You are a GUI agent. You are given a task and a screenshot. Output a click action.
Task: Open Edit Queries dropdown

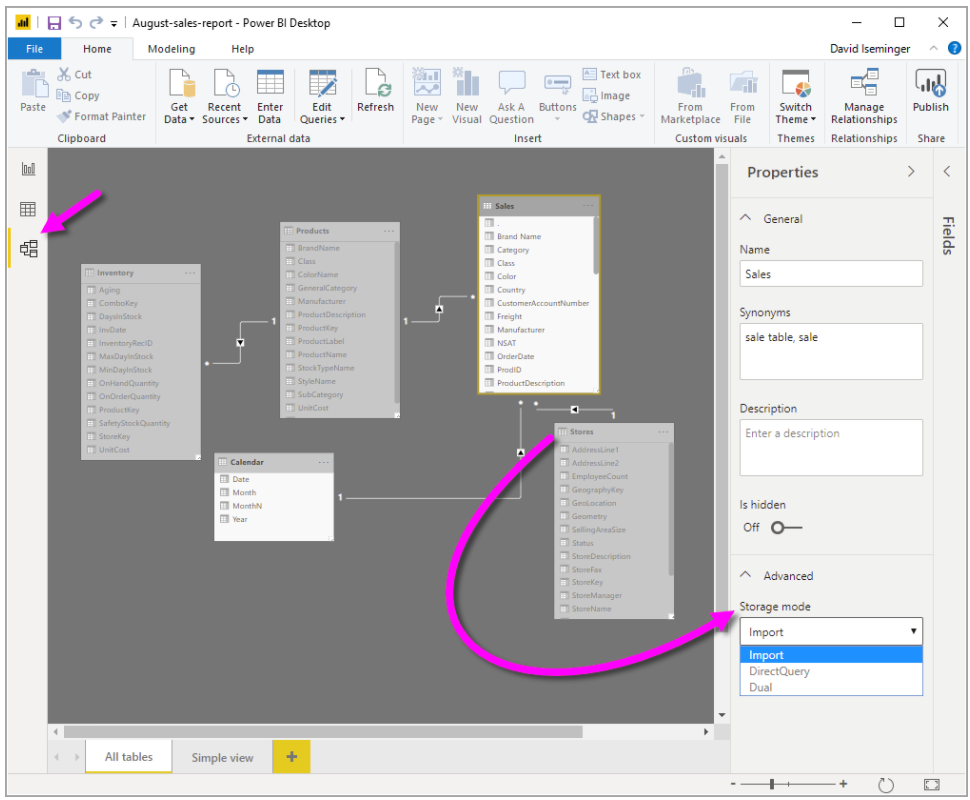(x=322, y=97)
